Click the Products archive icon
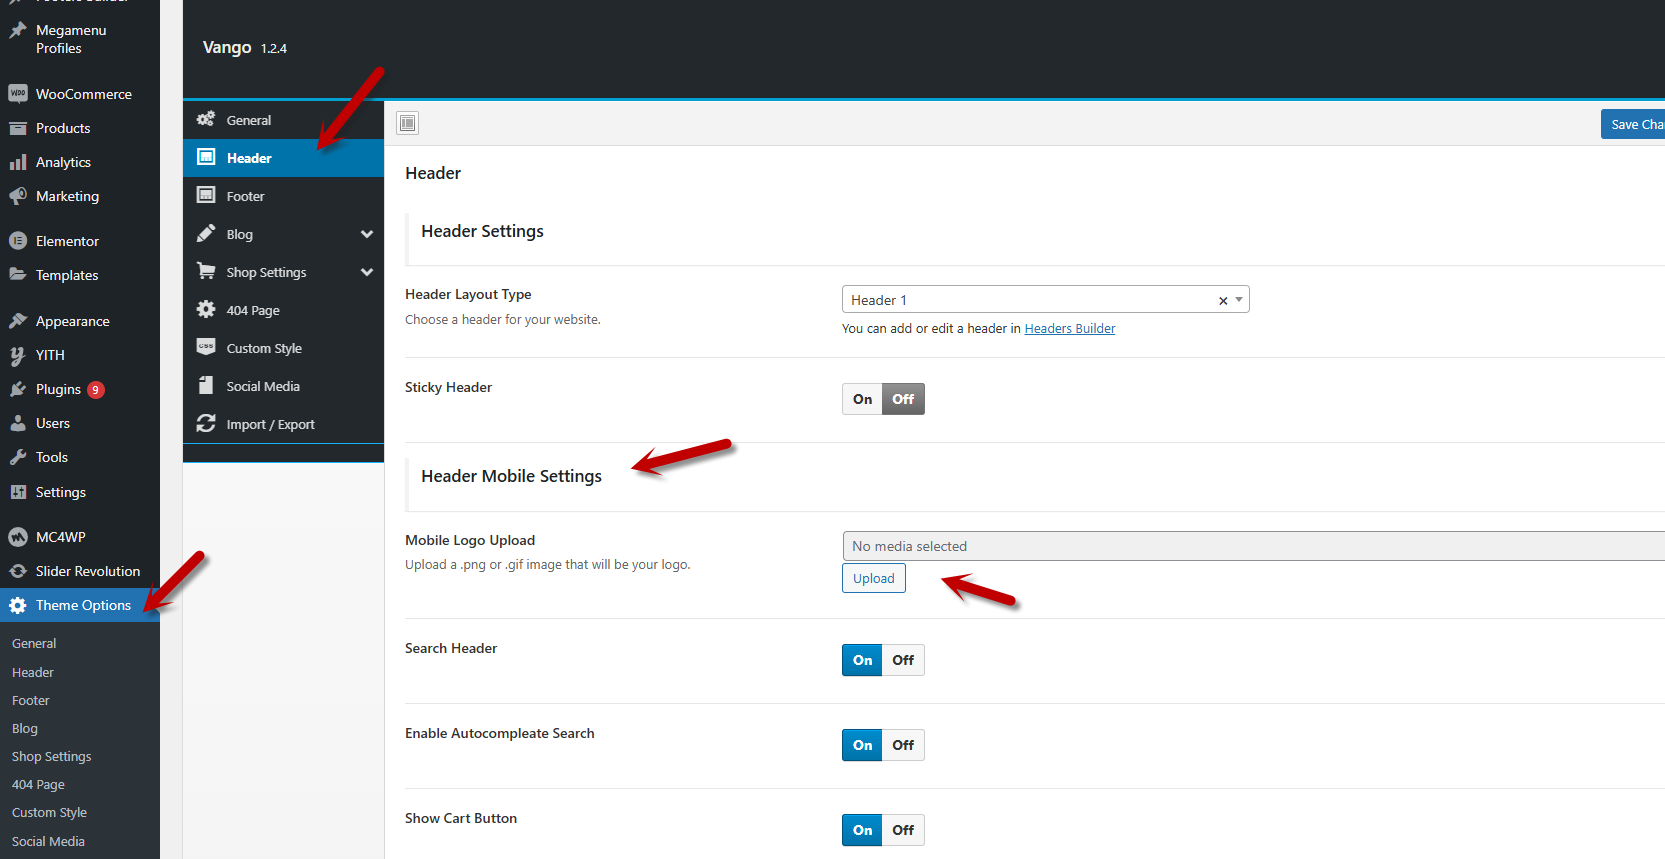The height and width of the screenshot is (859, 1665). [18, 128]
